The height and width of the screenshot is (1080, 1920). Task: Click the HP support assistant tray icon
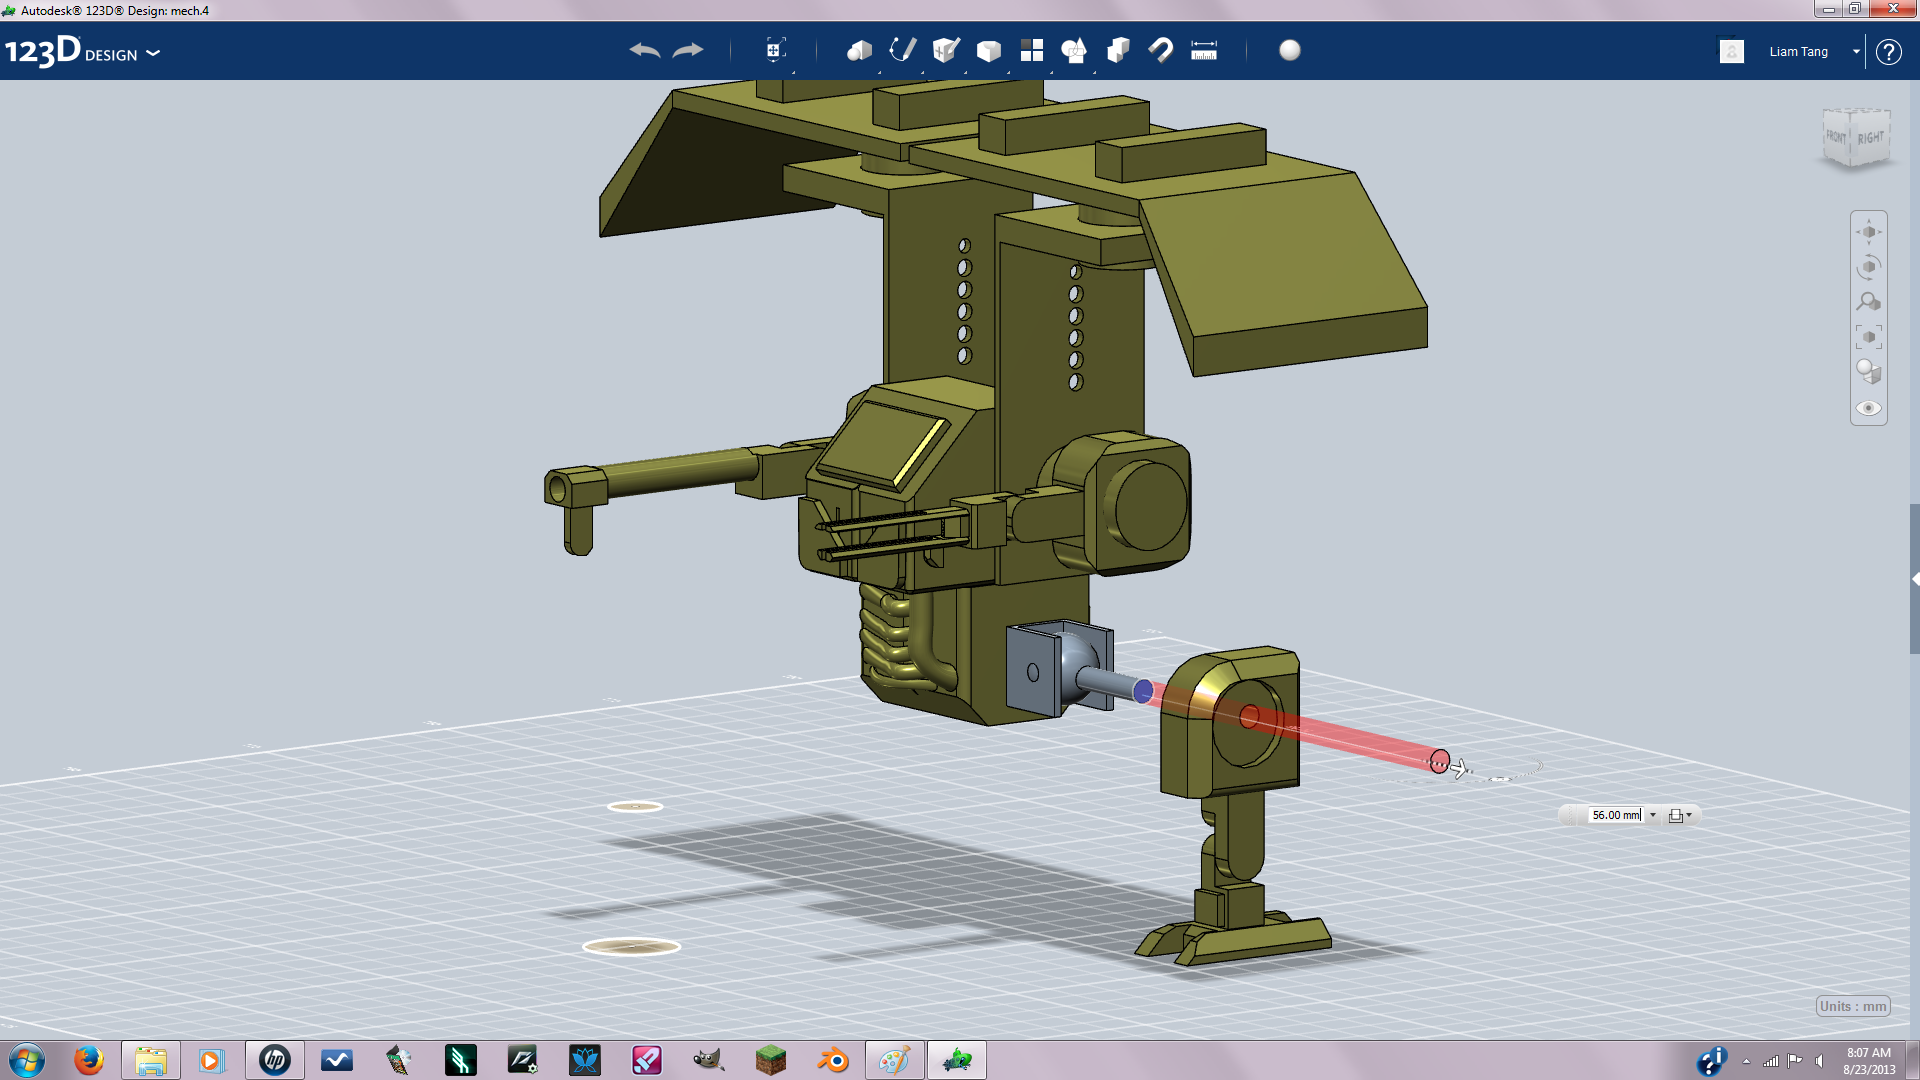pos(1712,1061)
